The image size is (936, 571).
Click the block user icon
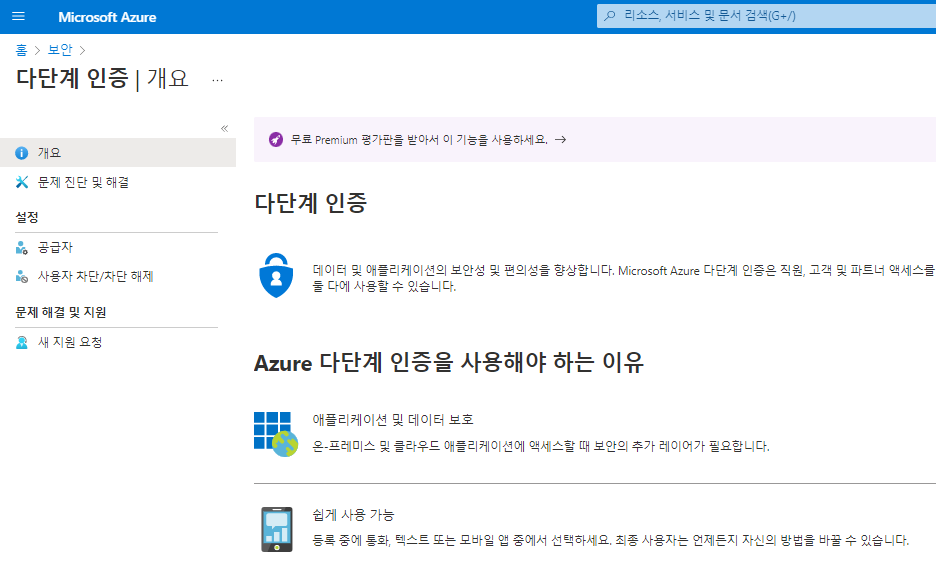[21, 276]
